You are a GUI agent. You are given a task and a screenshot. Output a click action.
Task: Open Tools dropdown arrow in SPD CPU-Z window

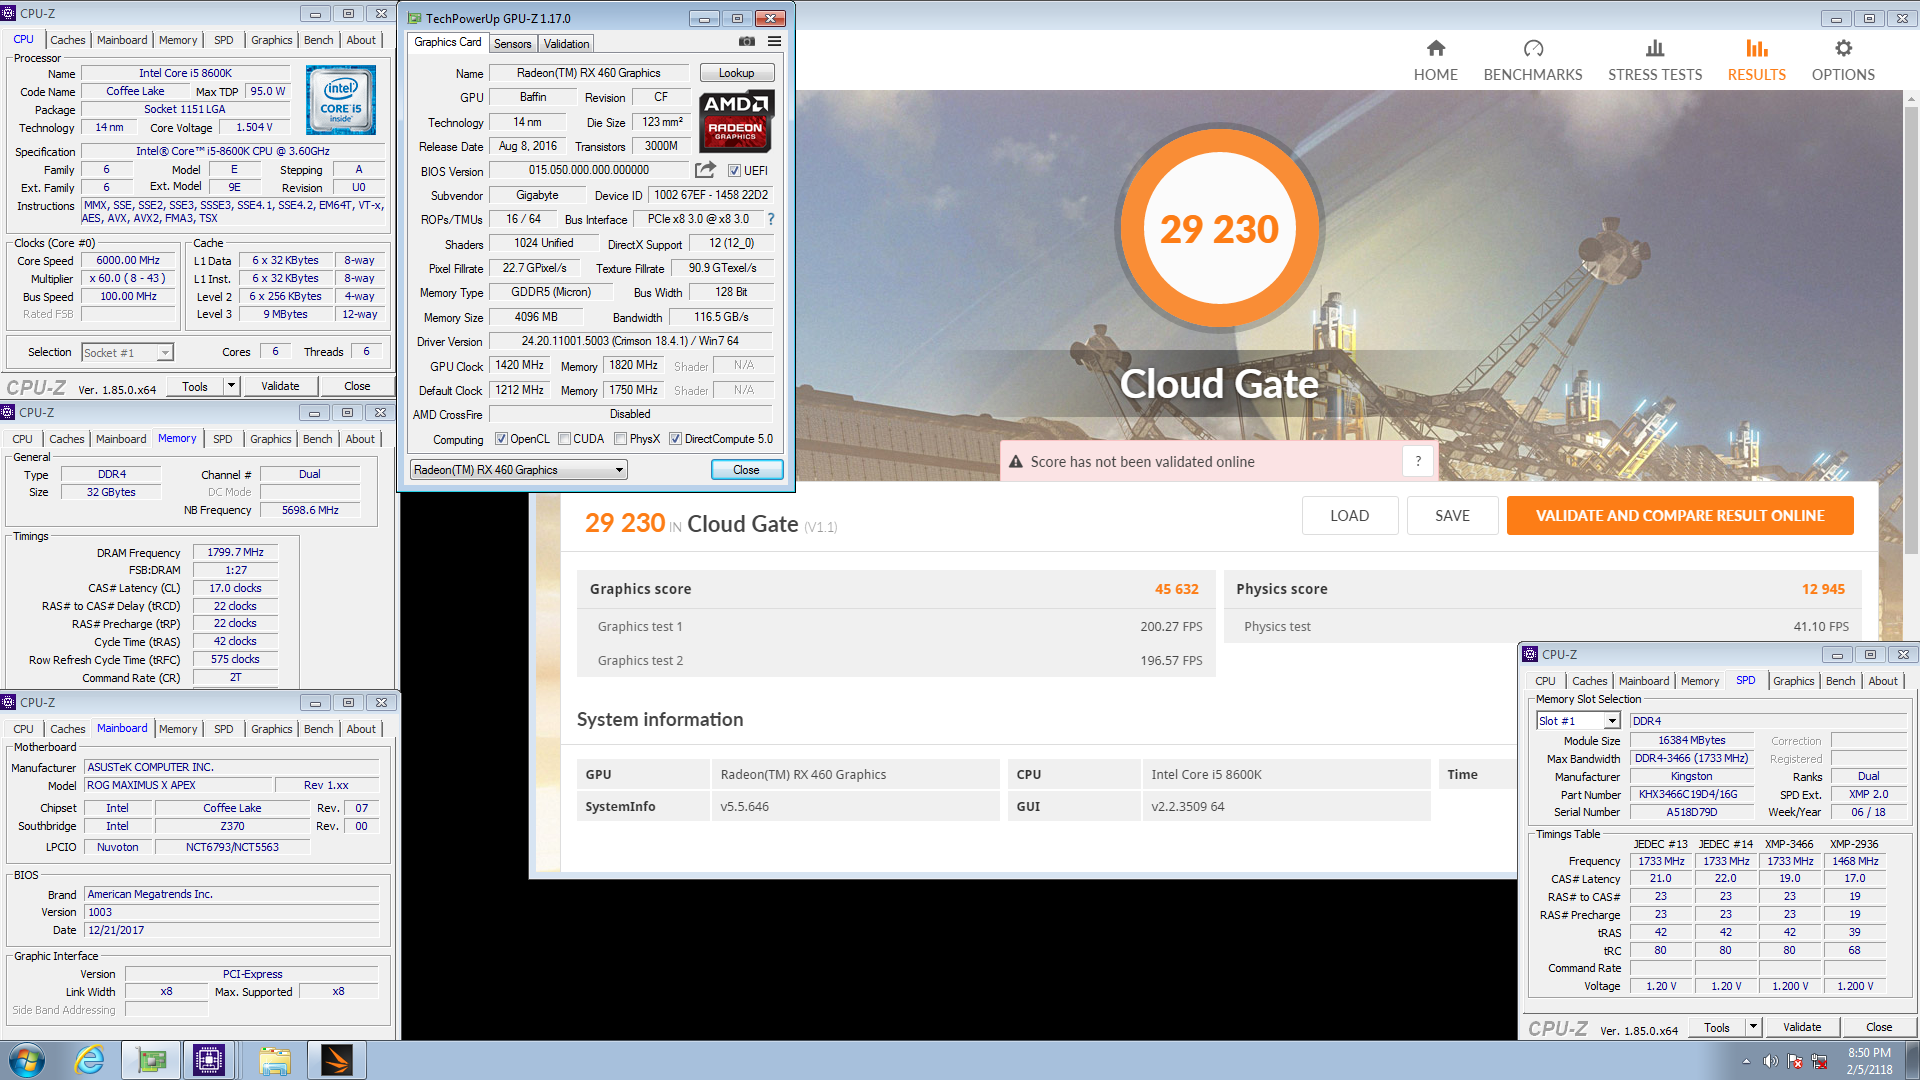1753,1027
